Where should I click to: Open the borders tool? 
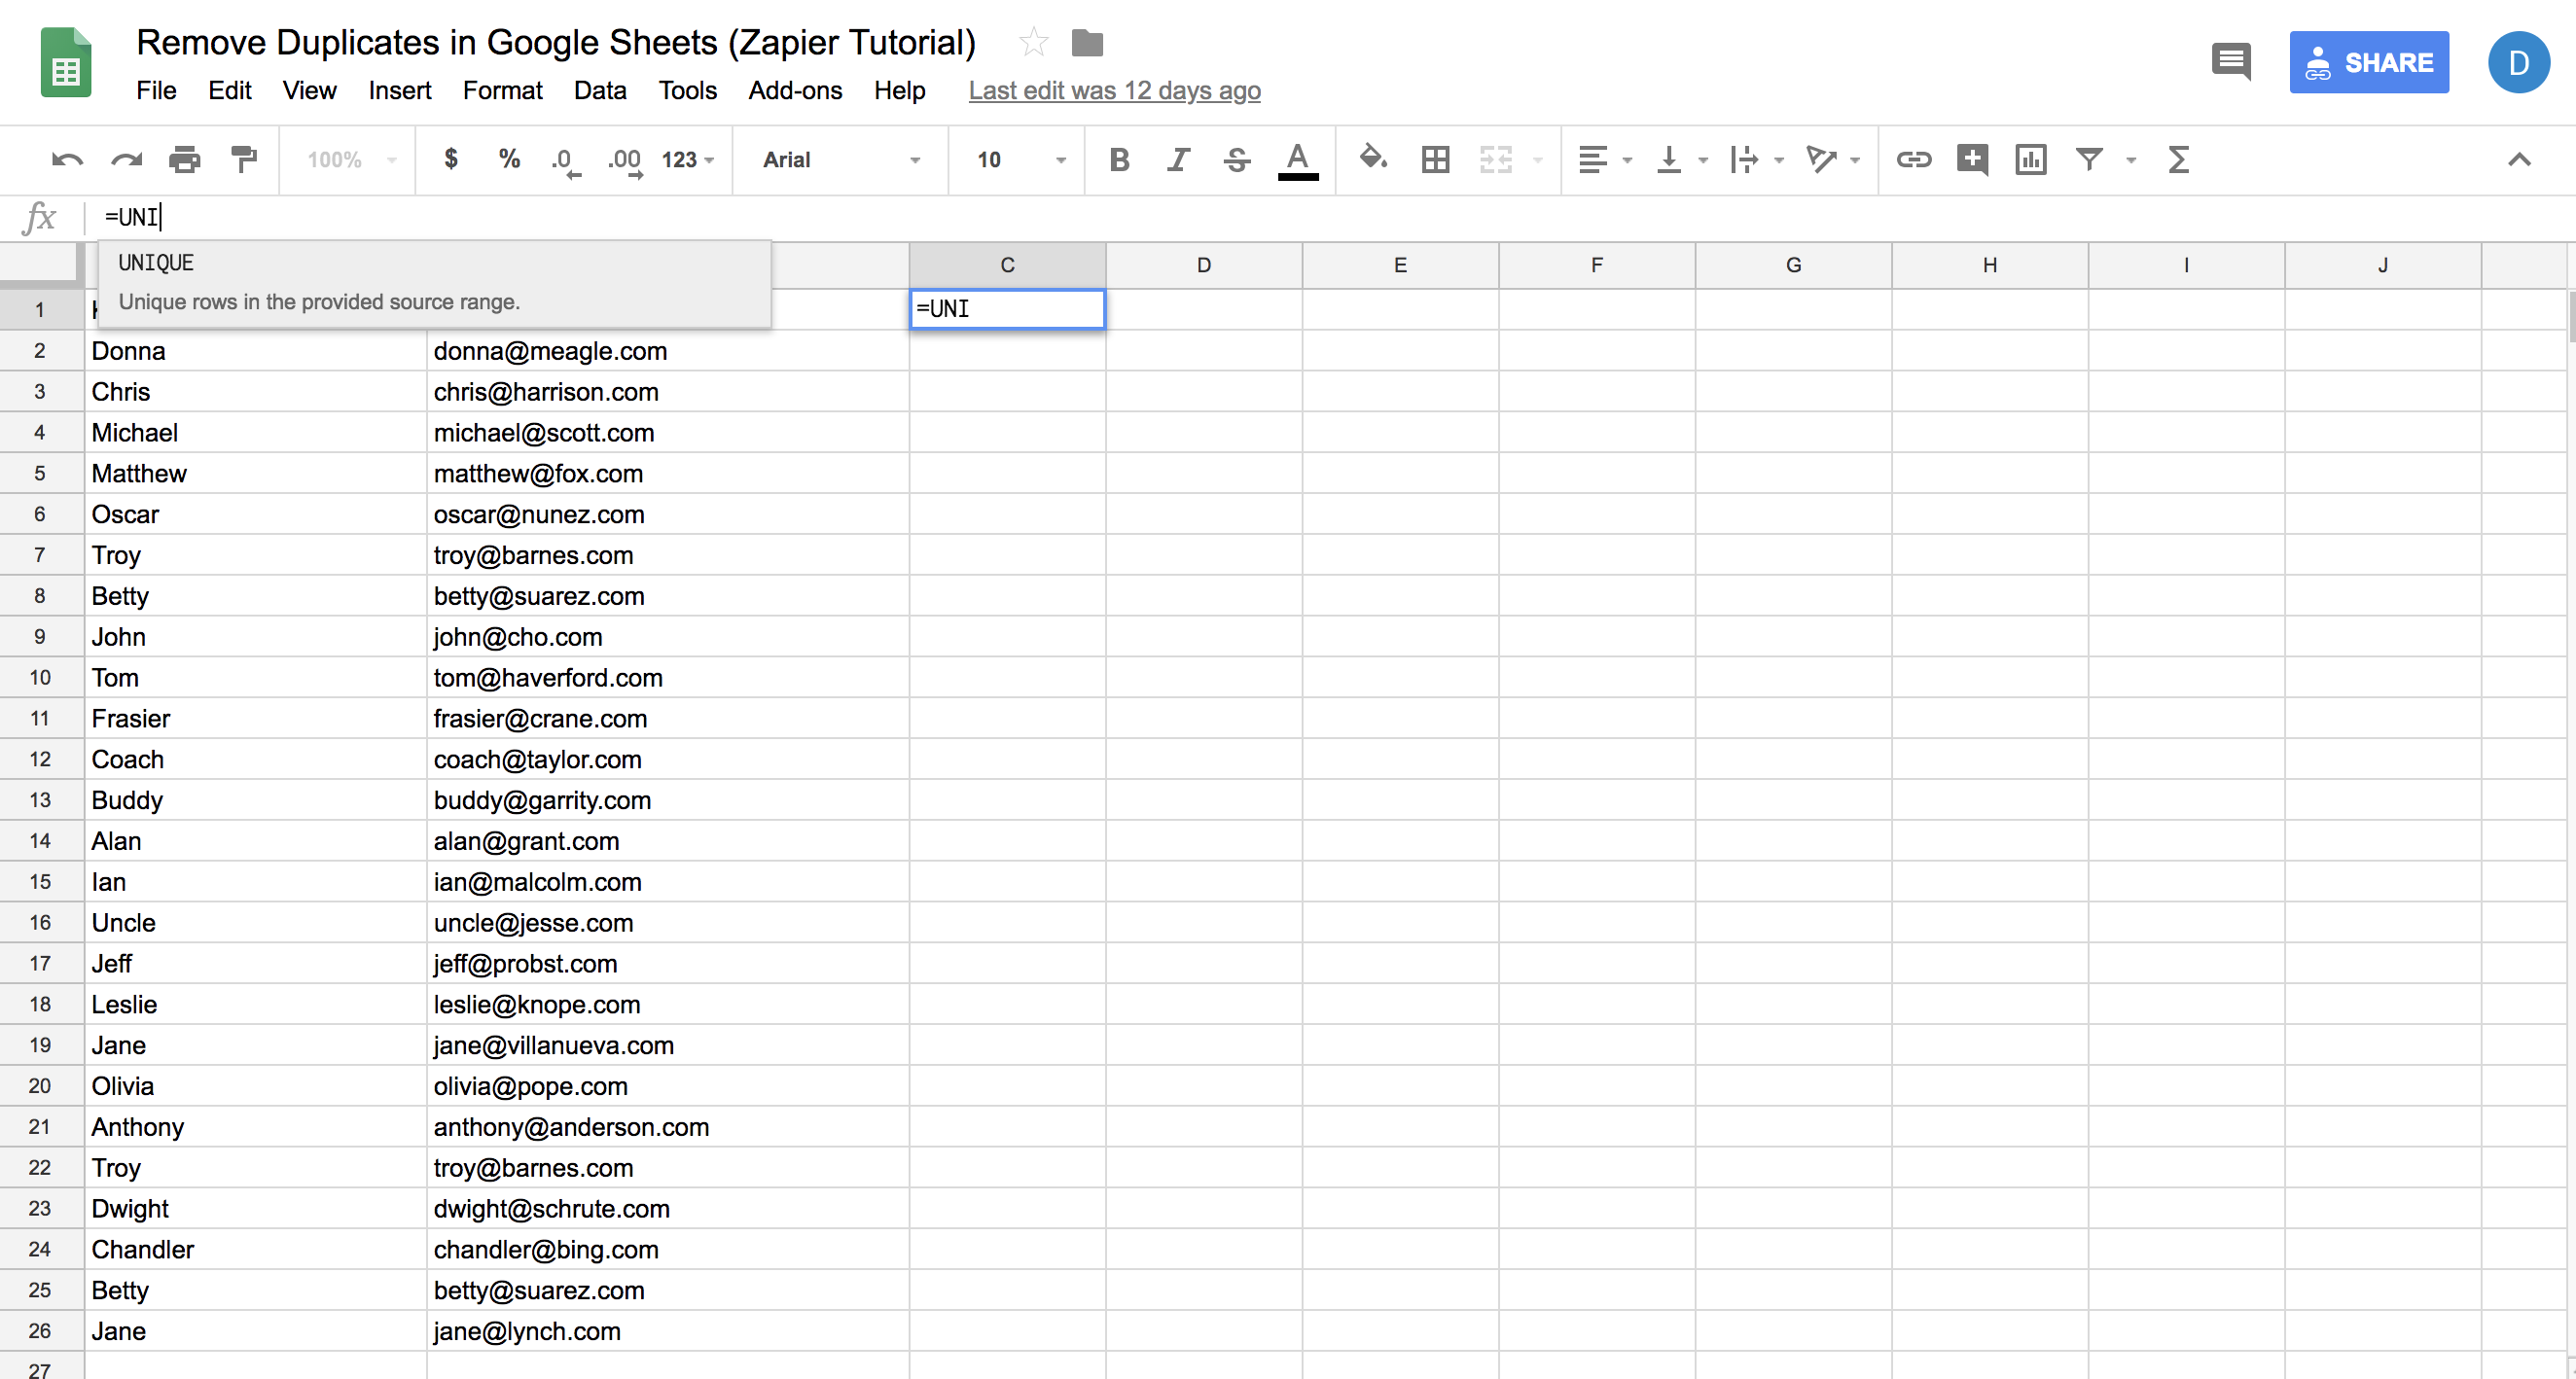[1435, 160]
